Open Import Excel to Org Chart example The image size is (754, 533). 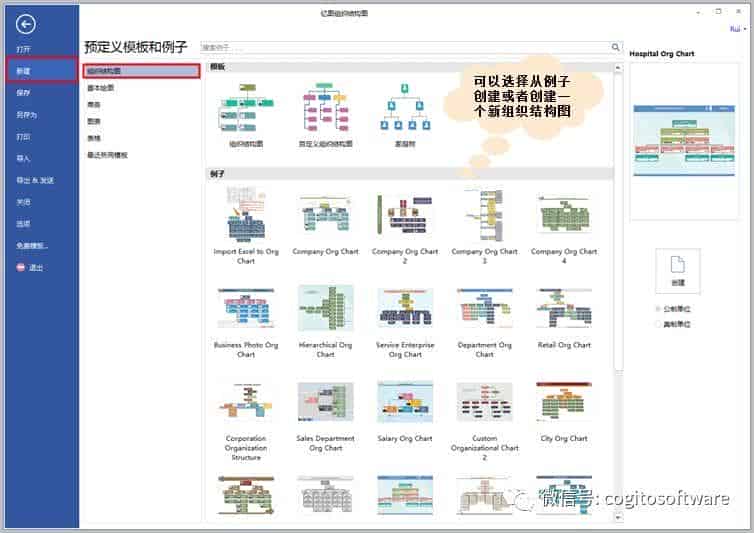[246, 225]
